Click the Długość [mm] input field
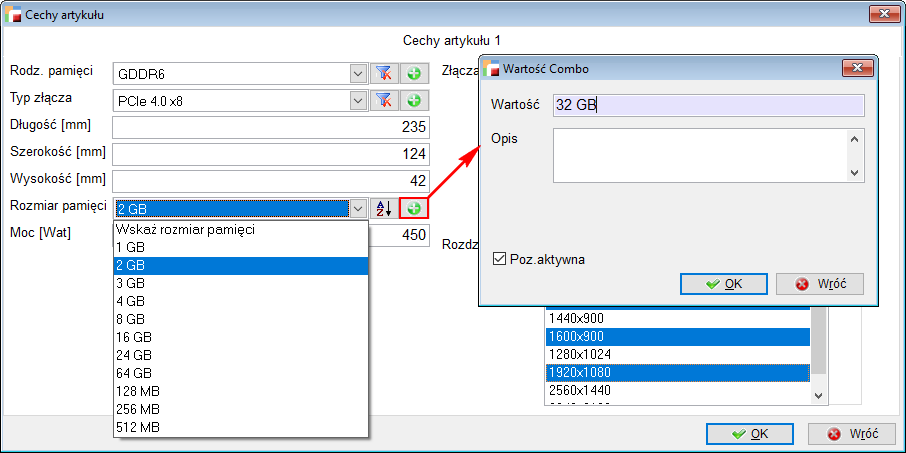 pyautogui.click(x=270, y=127)
